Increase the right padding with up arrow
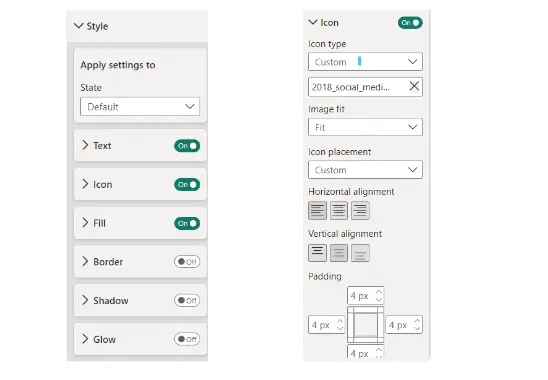 coord(417,321)
